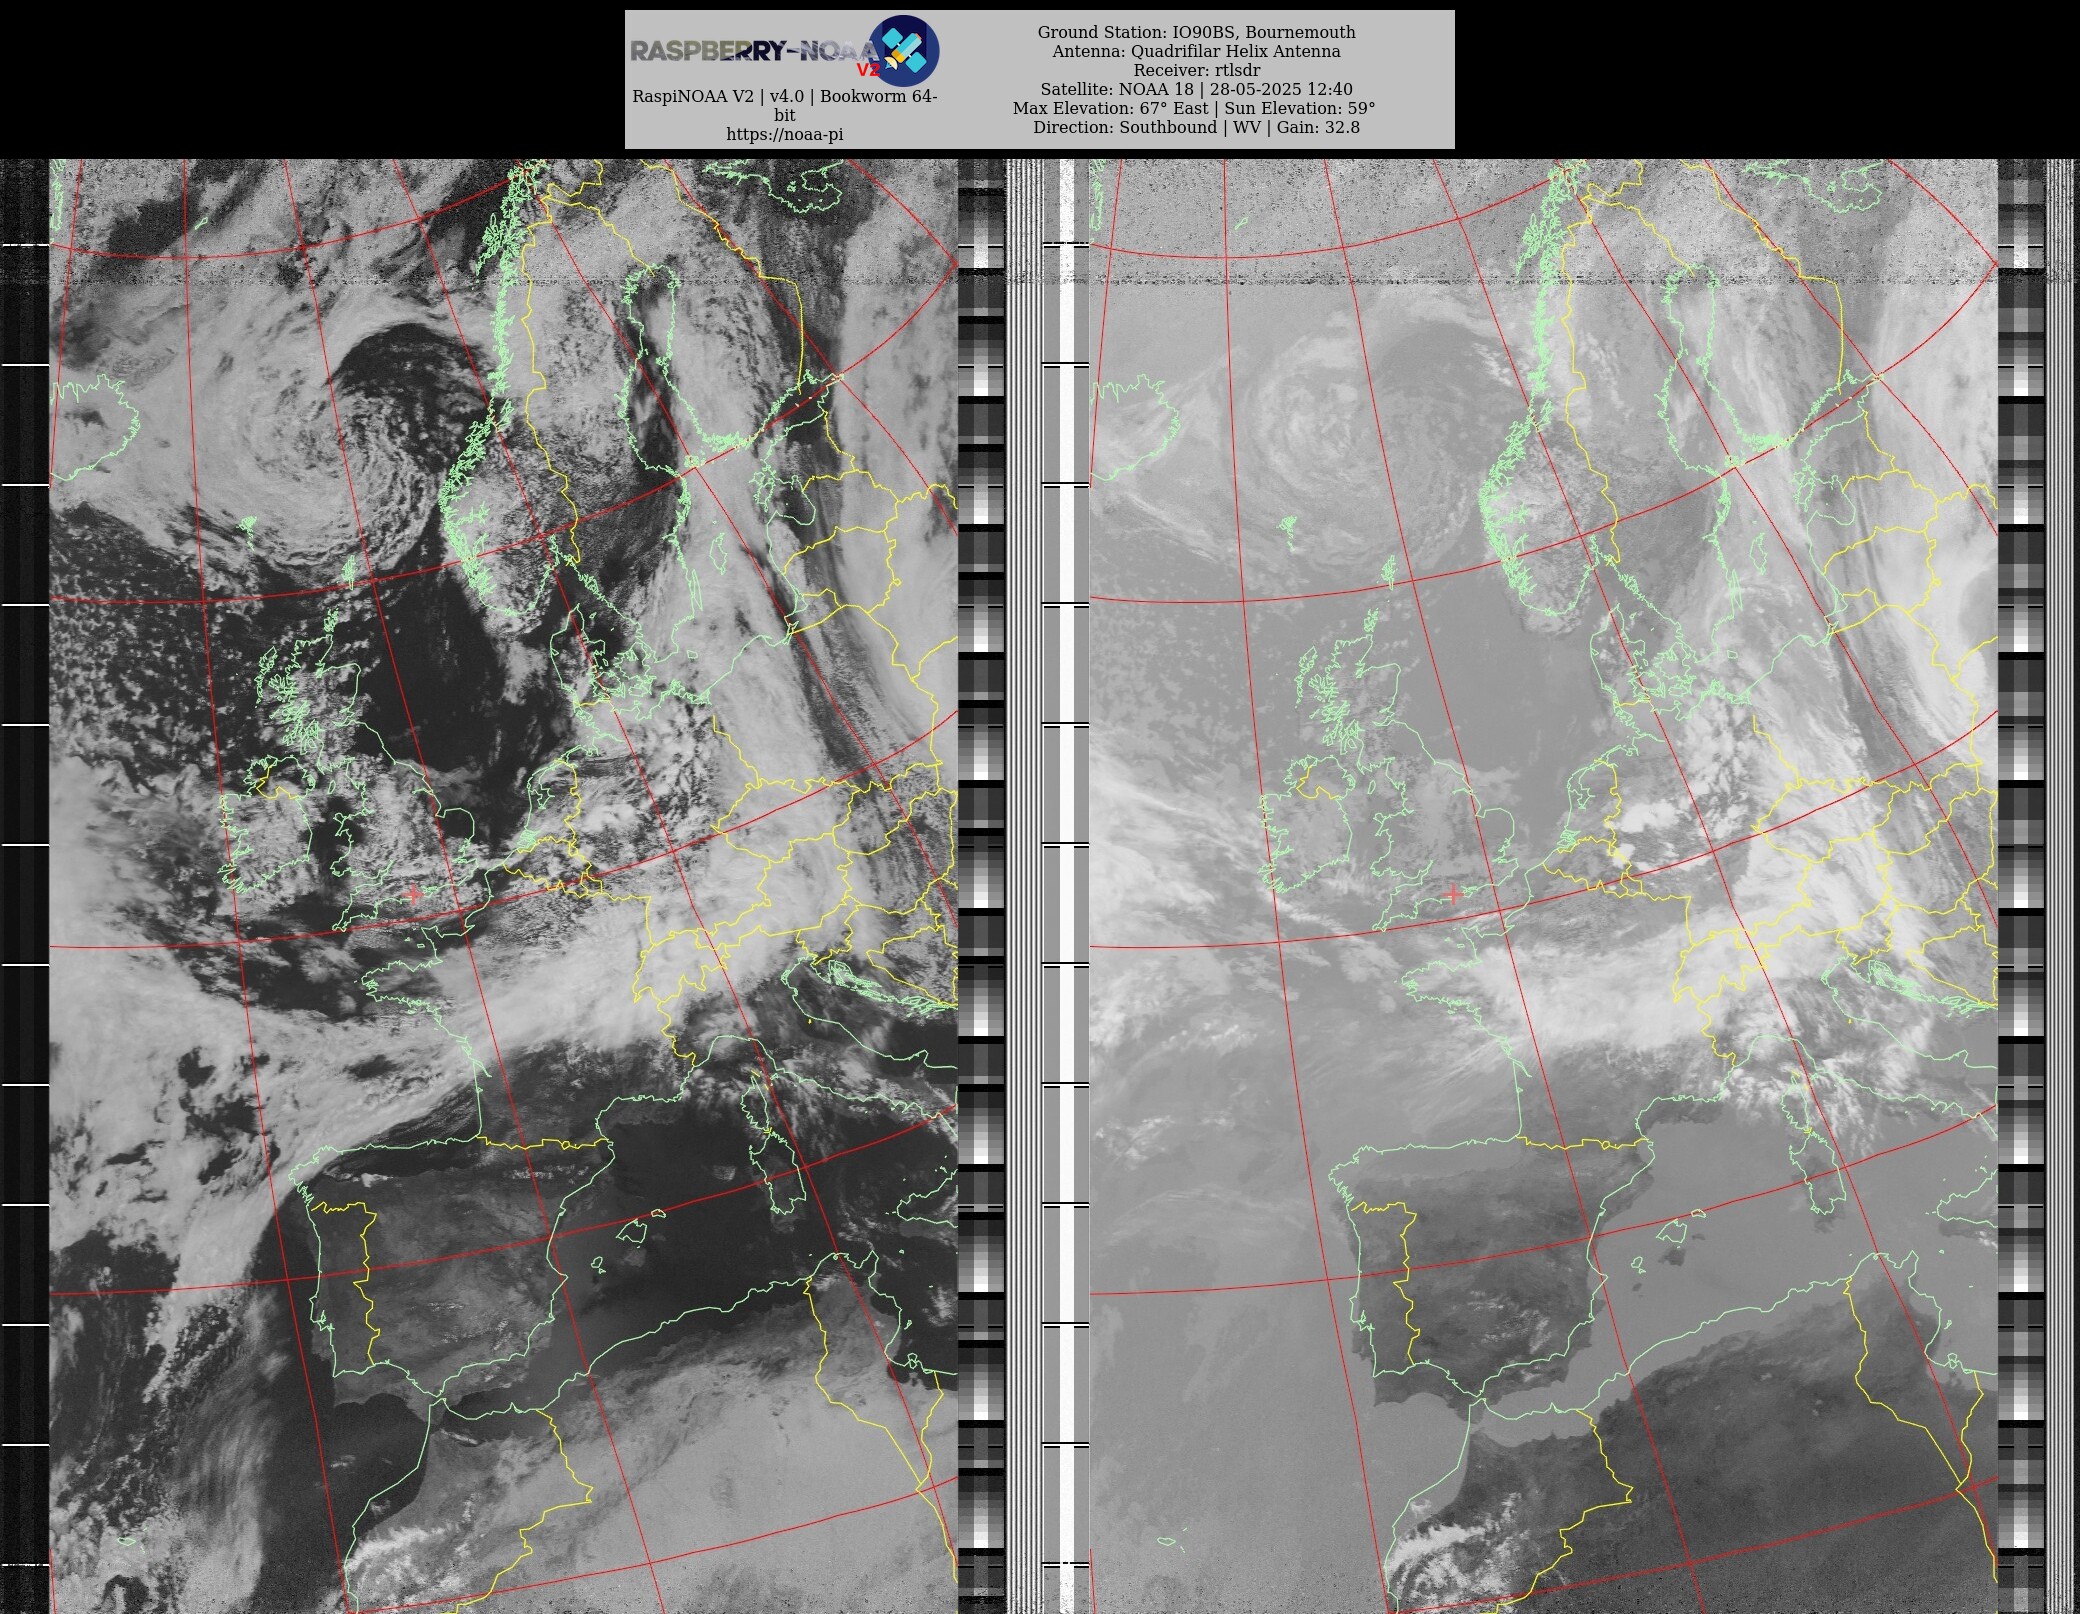The height and width of the screenshot is (1614, 2080).
Task: Select the 'RaspiNOAA V2 | v4.0 | Bookworm 64-bit' text
Action: coord(785,106)
